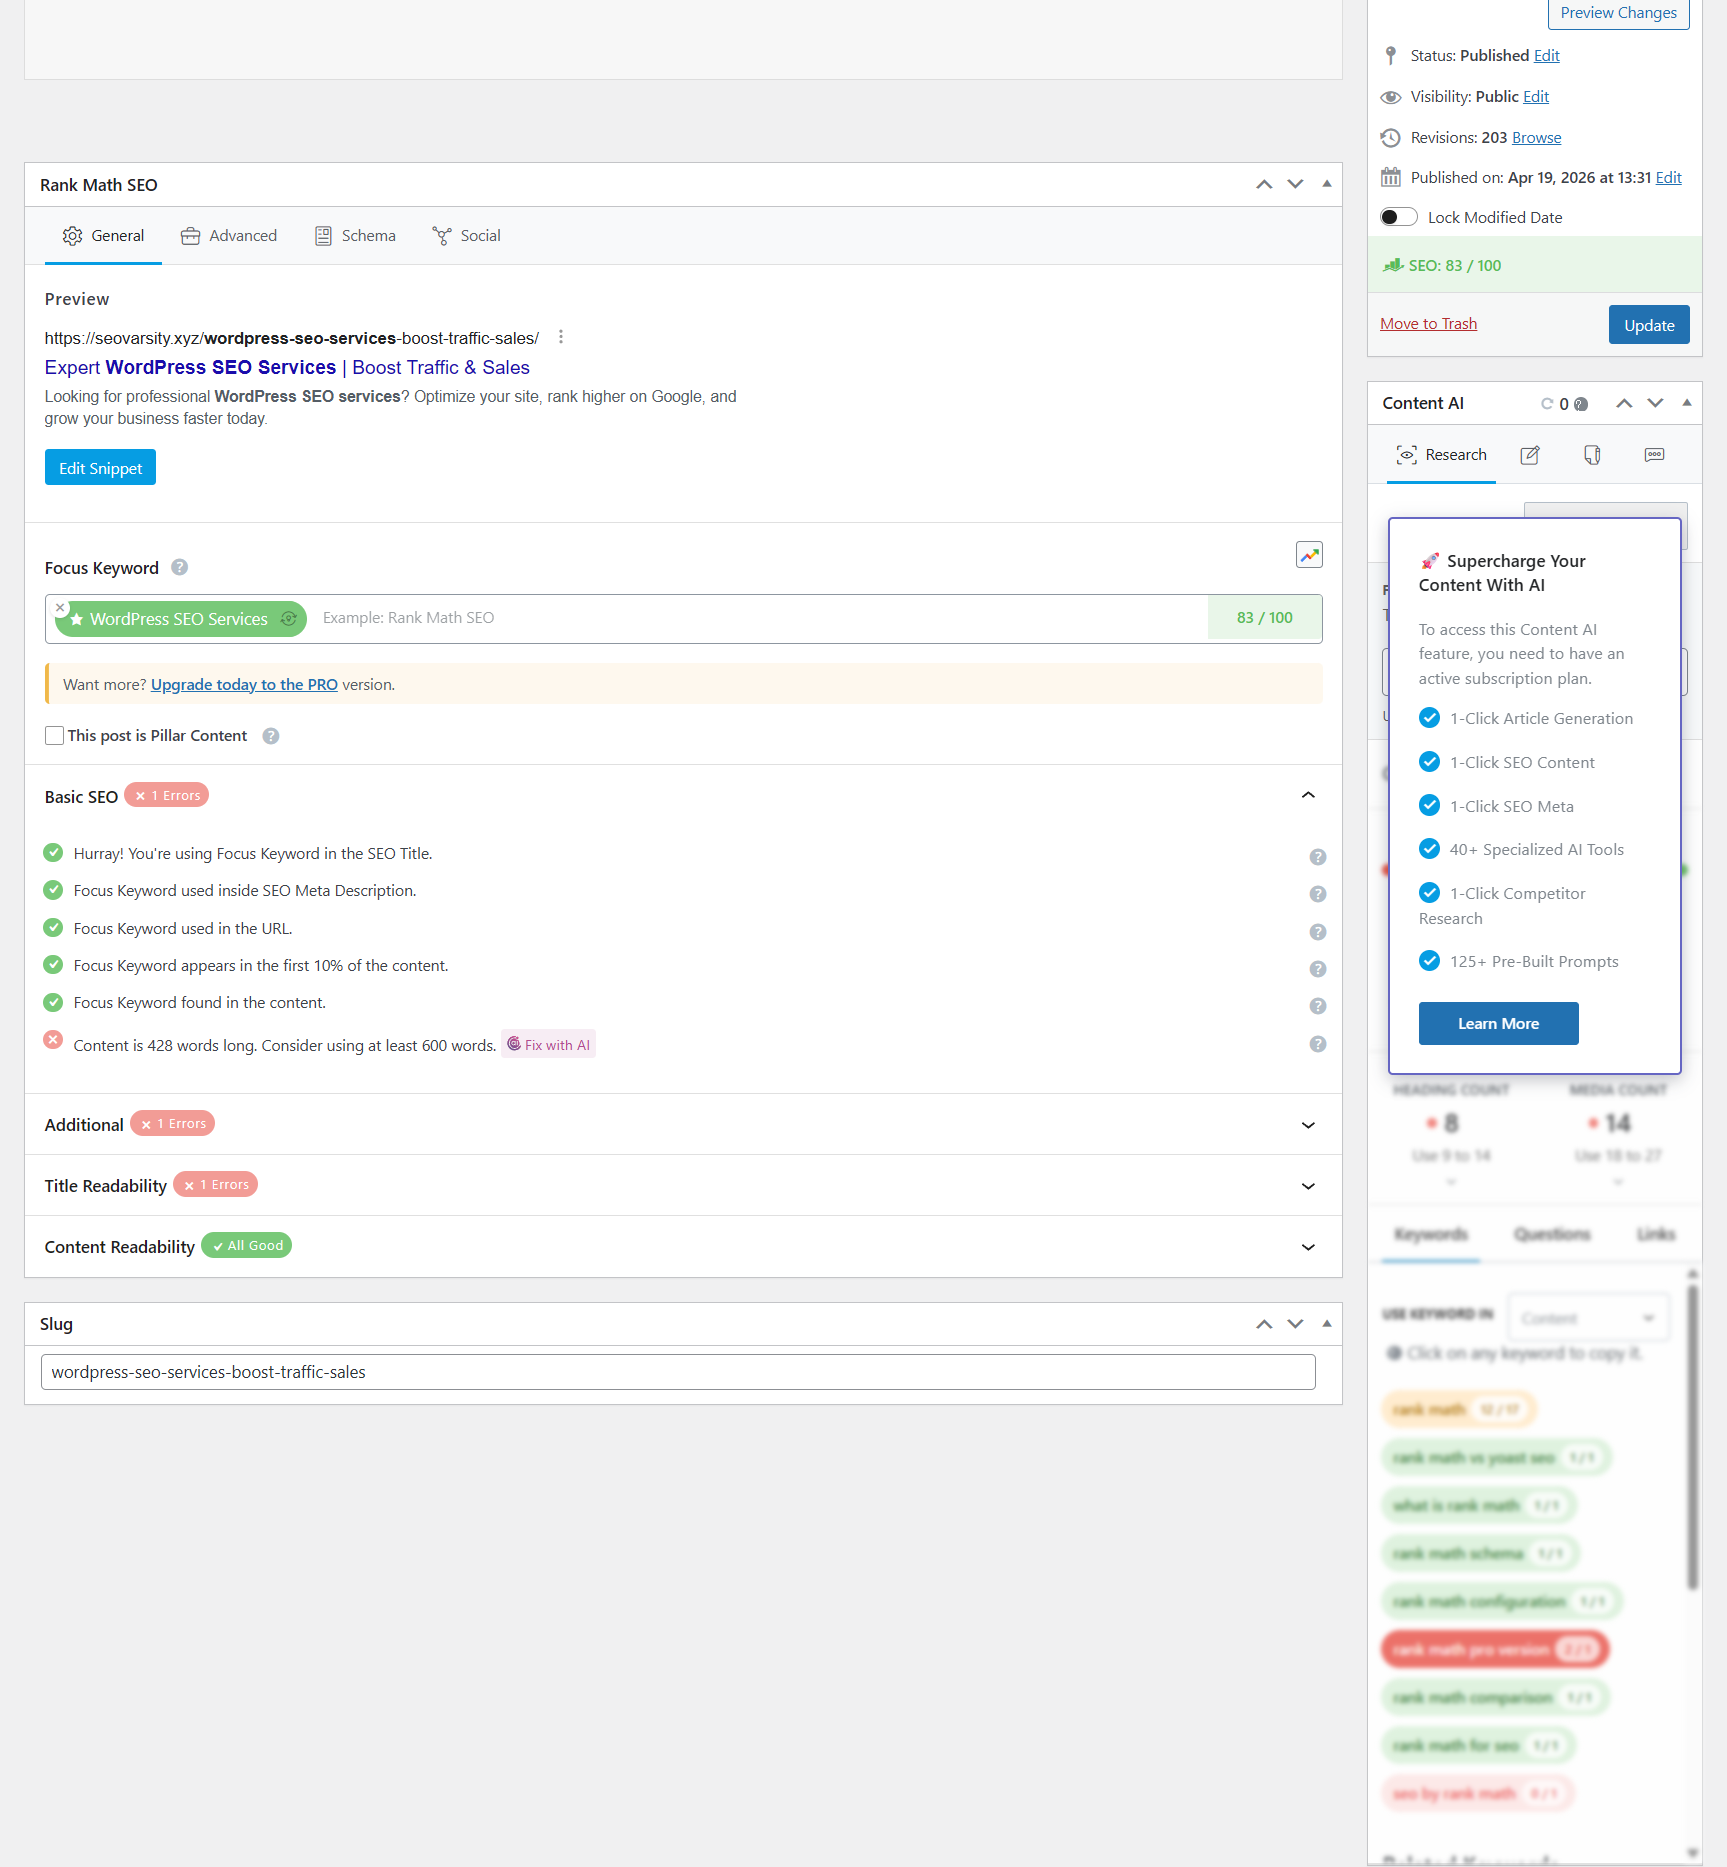The width and height of the screenshot is (1727, 1867).
Task: Move Rank Math SEO panel down
Action: (1295, 184)
